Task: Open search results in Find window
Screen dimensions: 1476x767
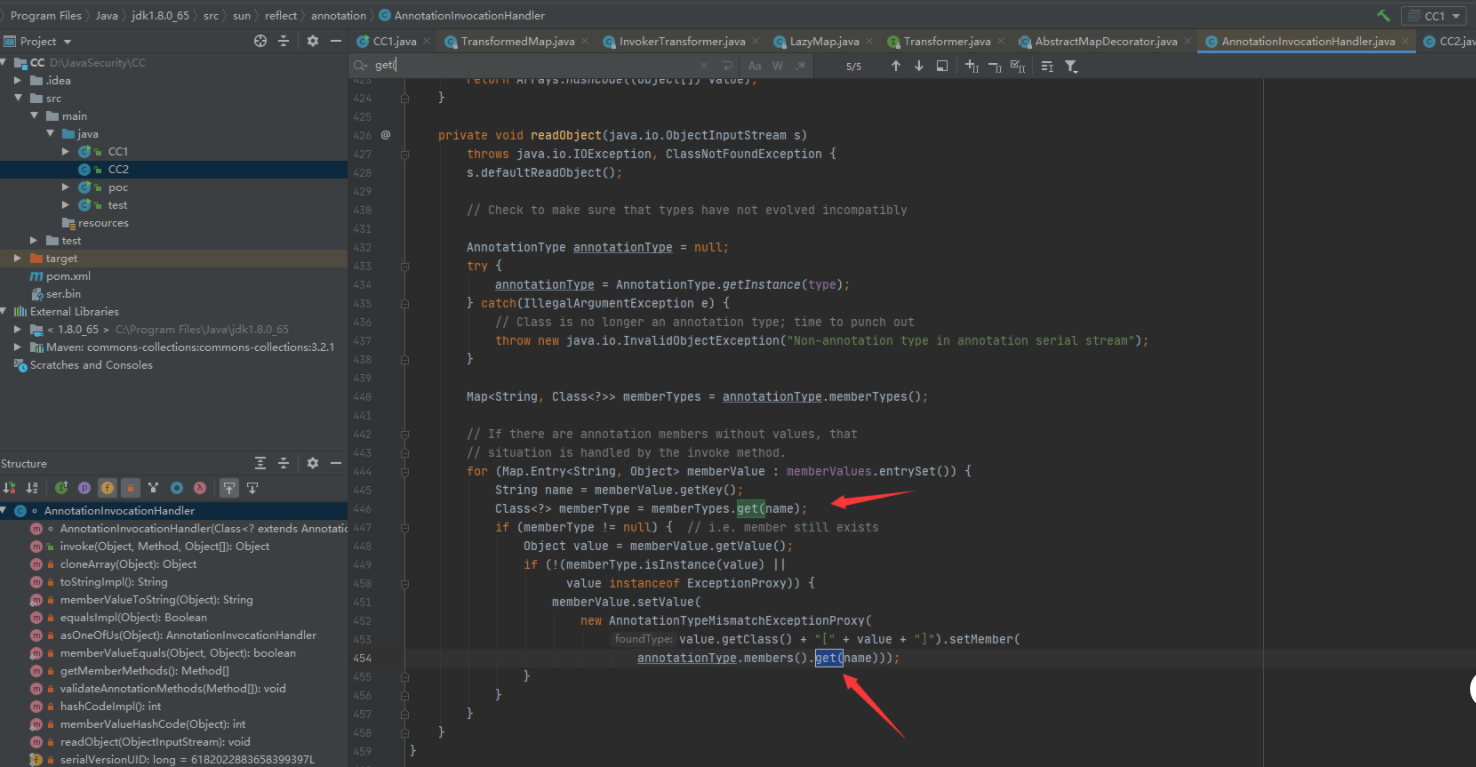Action: pos(942,65)
